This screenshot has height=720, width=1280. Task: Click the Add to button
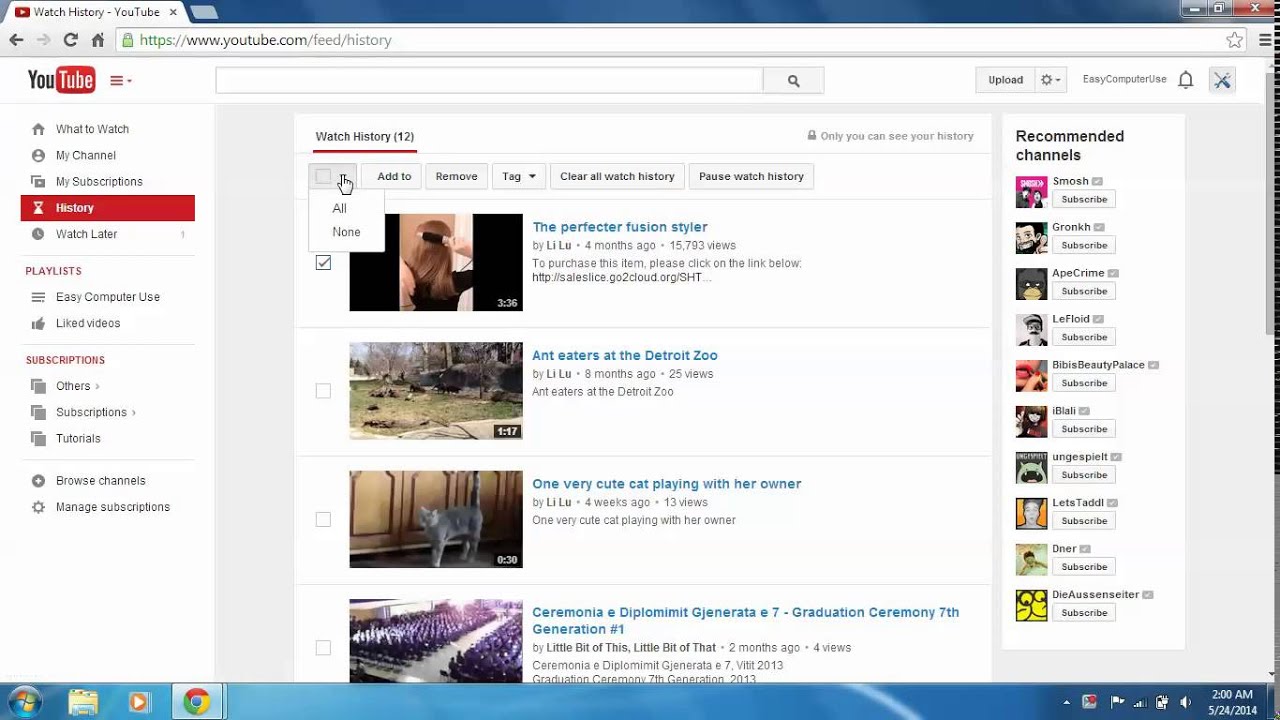click(x=394, y=176)
